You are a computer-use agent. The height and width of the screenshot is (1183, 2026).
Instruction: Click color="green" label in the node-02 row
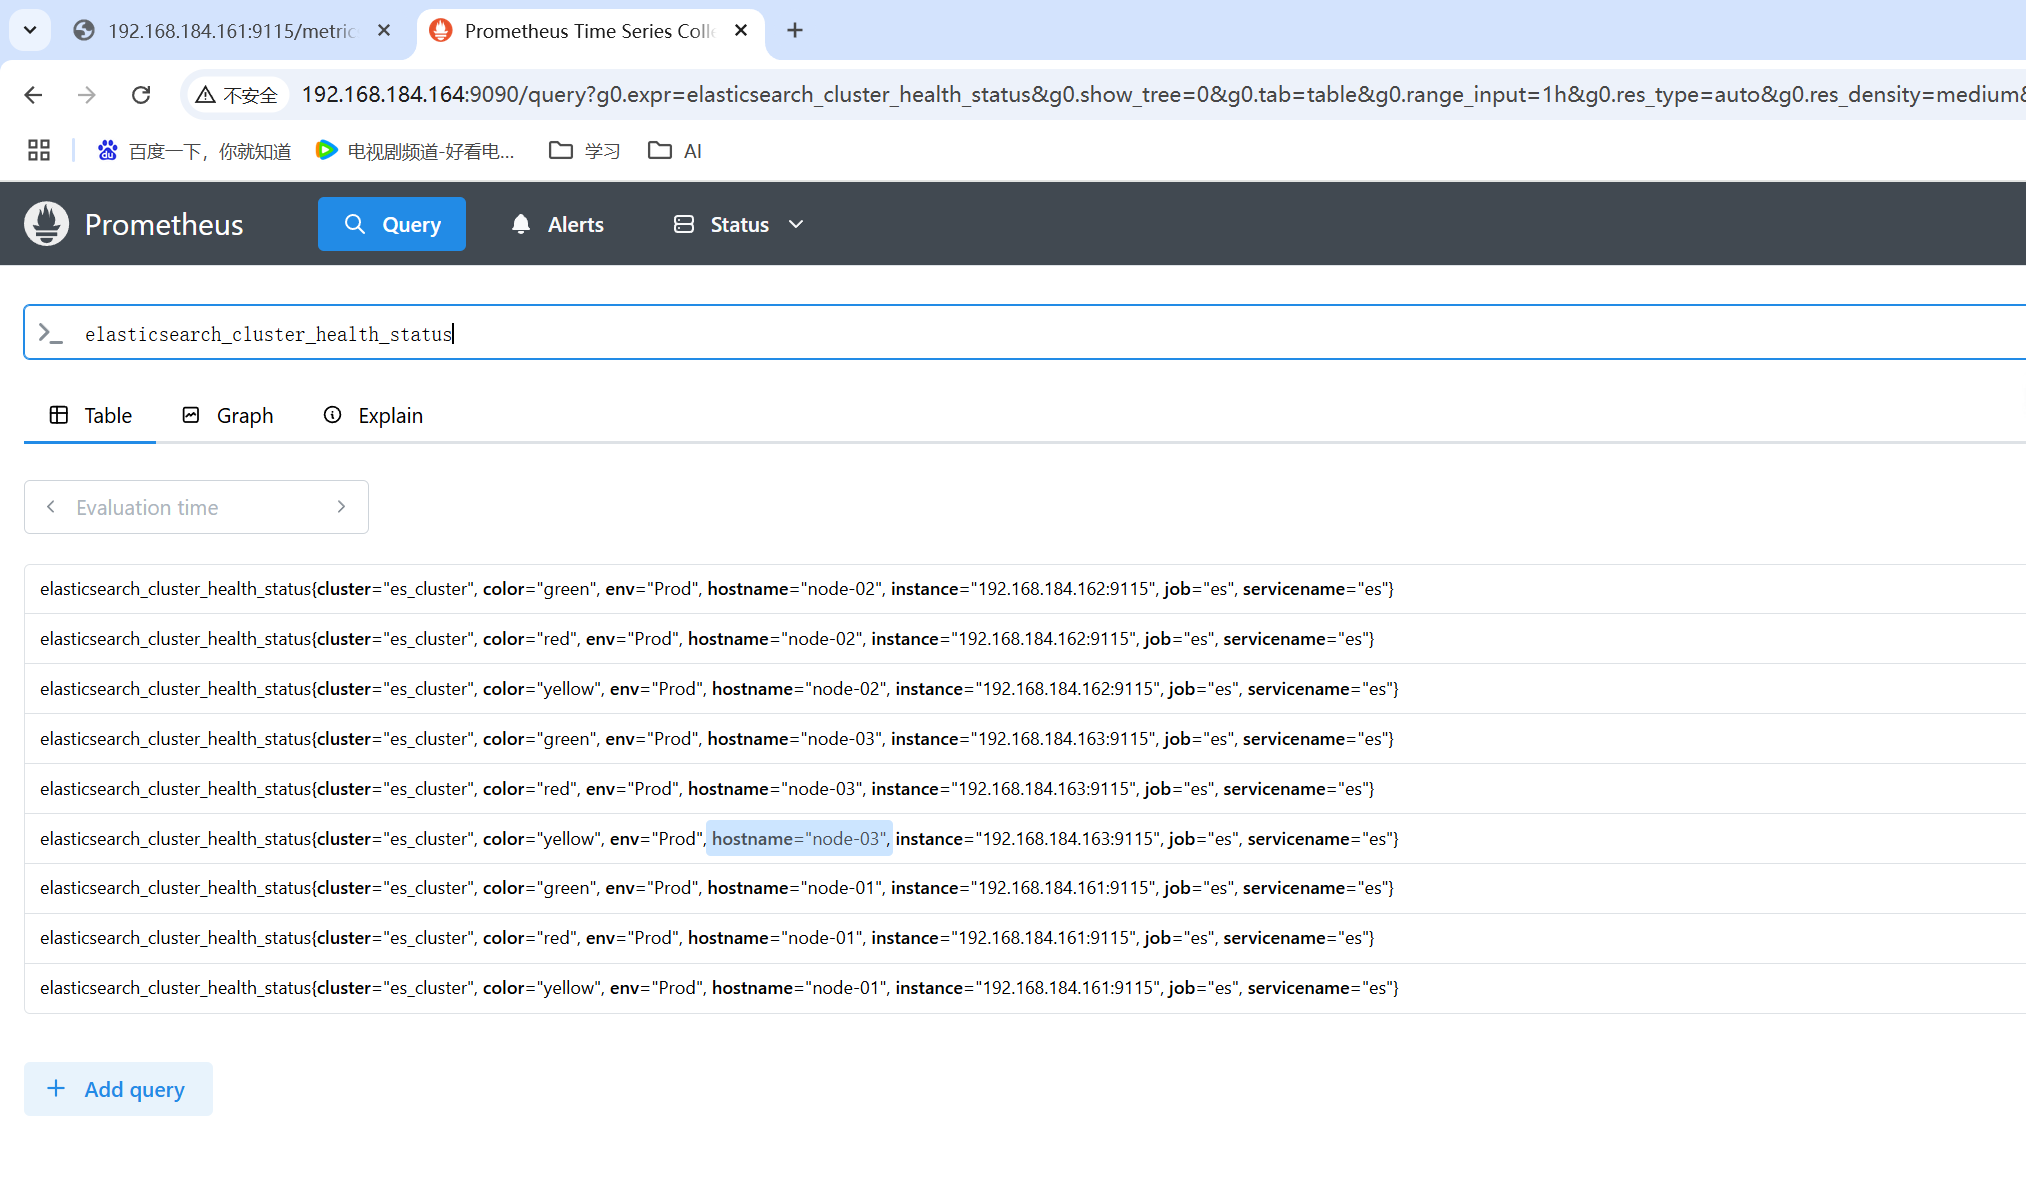540,589
